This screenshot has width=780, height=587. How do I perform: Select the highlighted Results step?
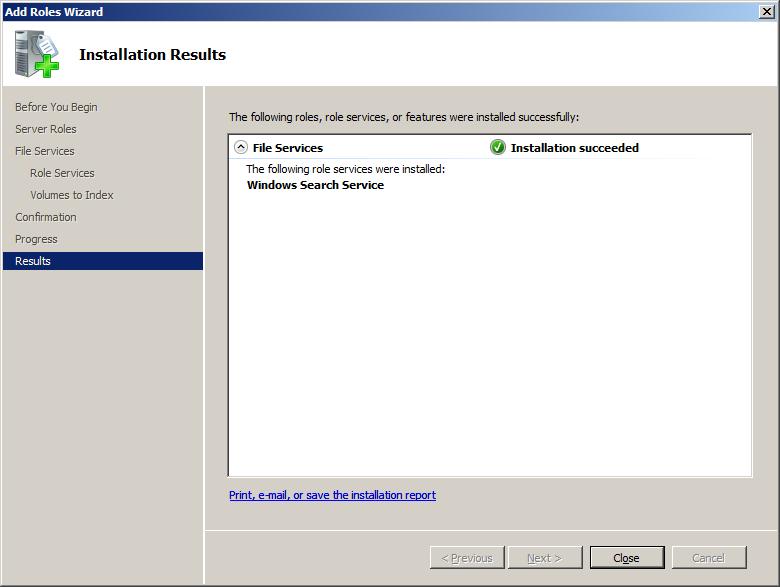pyautogui.click(x=103, y=261)
